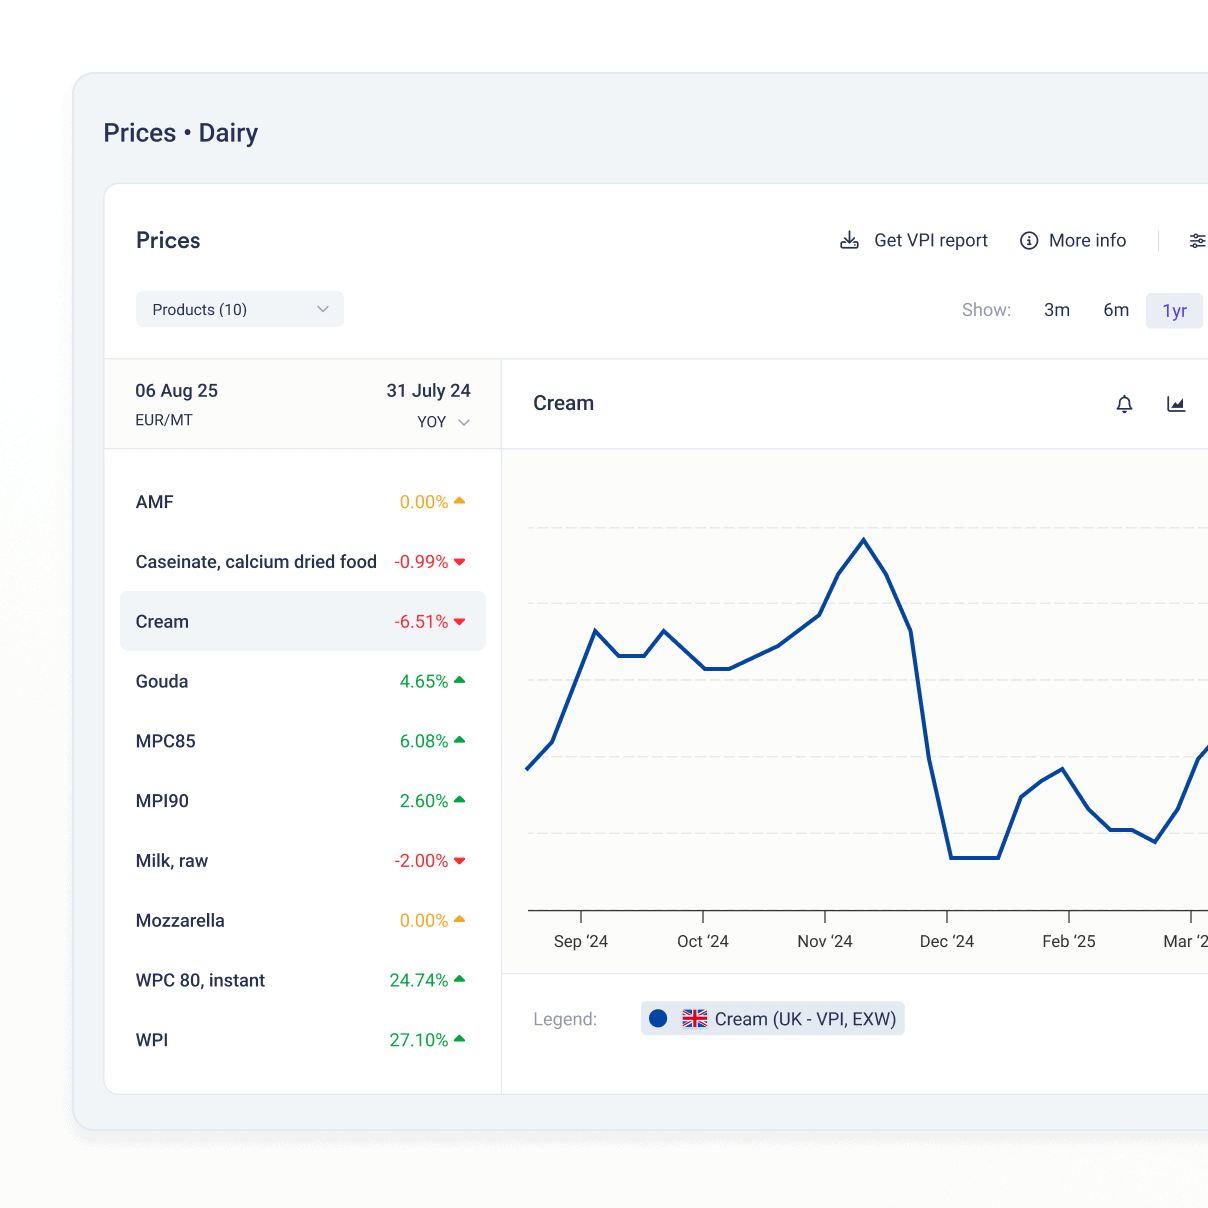Screen dimensions: 1208x1208
Task: Open the filter settings sliders icon
Action: (x=1196, y=241)
